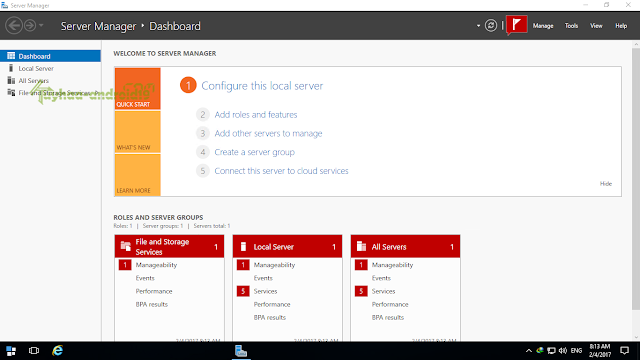Open the Tools menu

pos(571,26)
